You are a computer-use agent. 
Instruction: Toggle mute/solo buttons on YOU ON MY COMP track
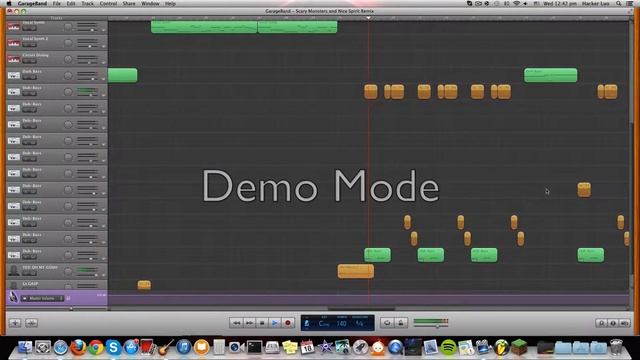tap(29, 273)
